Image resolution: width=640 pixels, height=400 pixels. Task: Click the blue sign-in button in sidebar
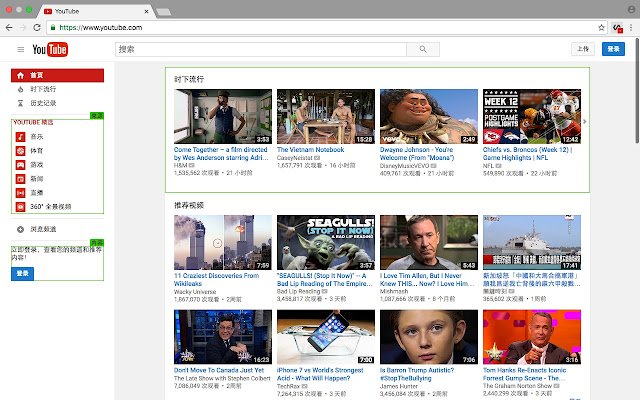point(22,273)
